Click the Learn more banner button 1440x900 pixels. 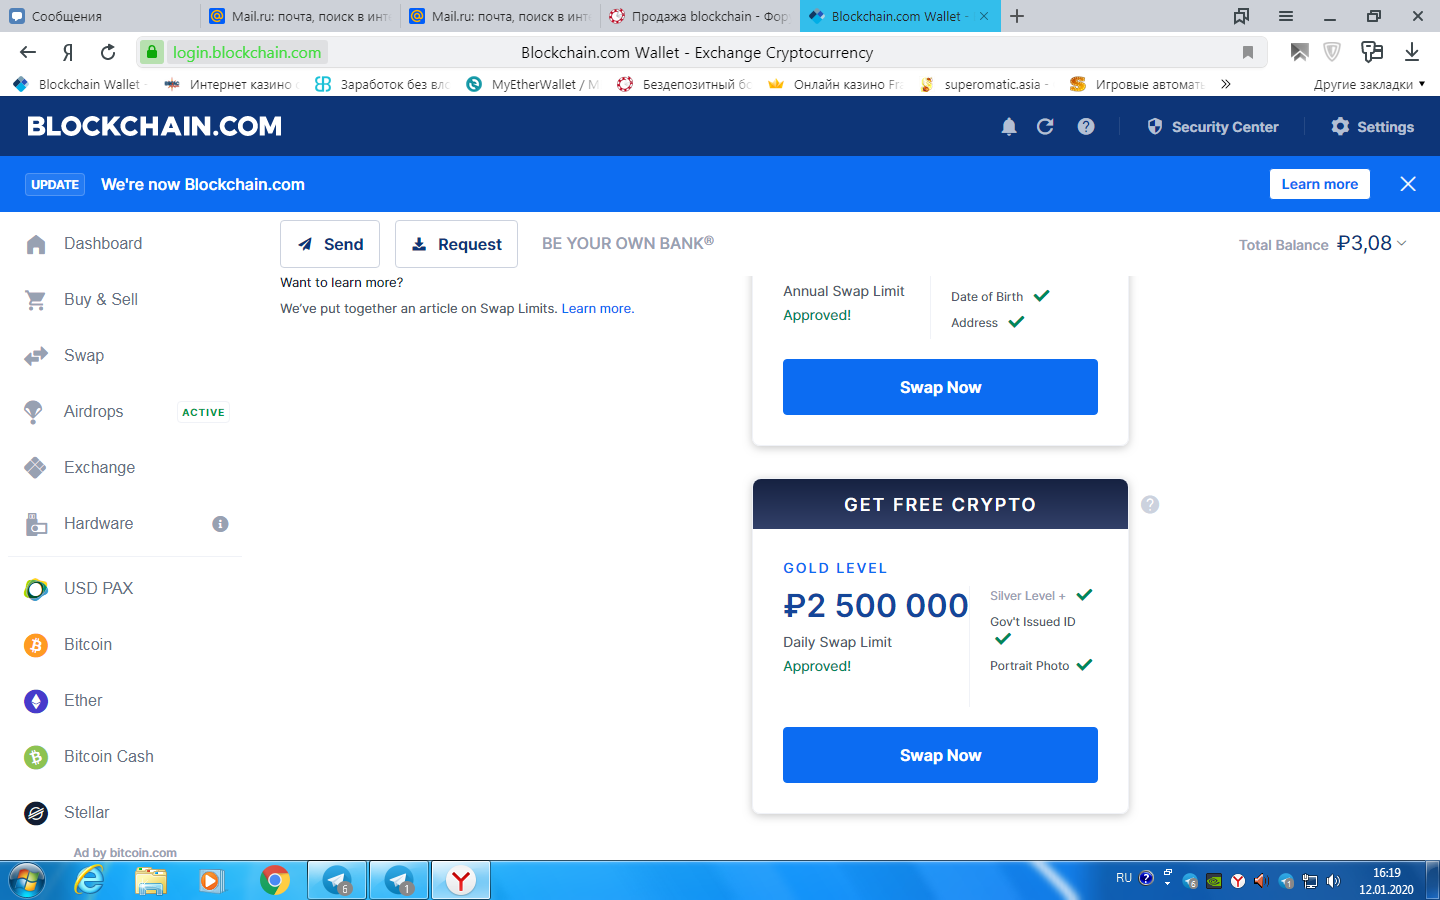click(1320, 184)
